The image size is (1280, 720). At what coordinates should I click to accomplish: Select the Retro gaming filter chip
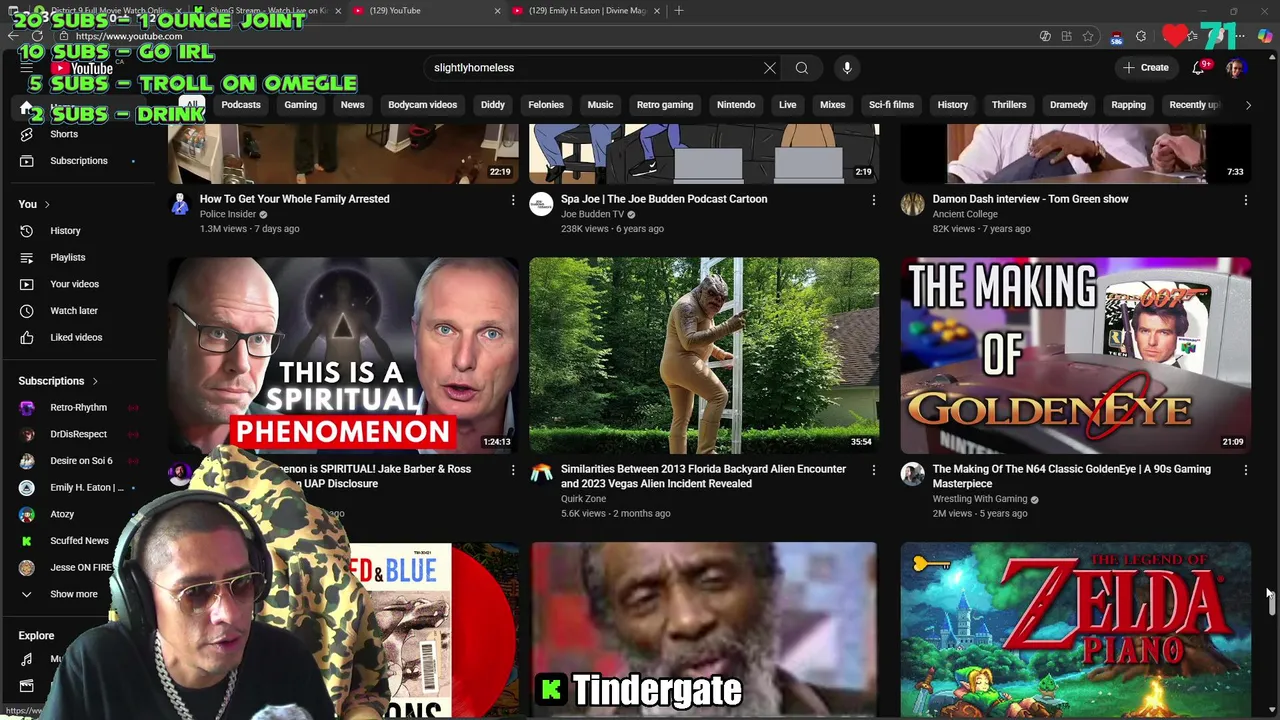(665, 105)
